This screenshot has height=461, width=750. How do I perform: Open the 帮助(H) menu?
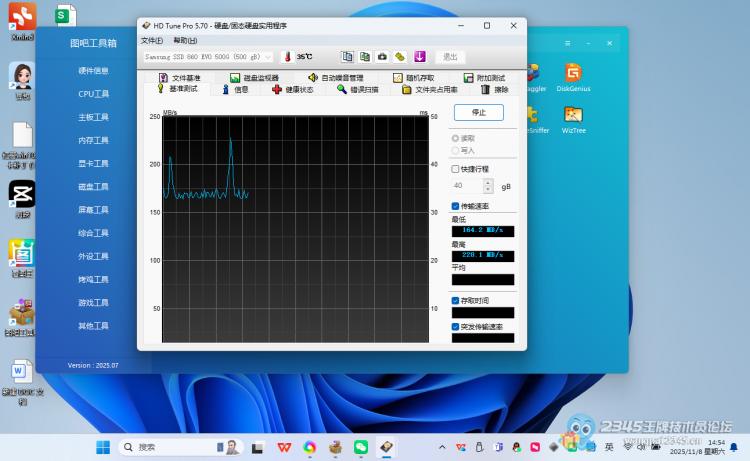click(x=185, y=41)
